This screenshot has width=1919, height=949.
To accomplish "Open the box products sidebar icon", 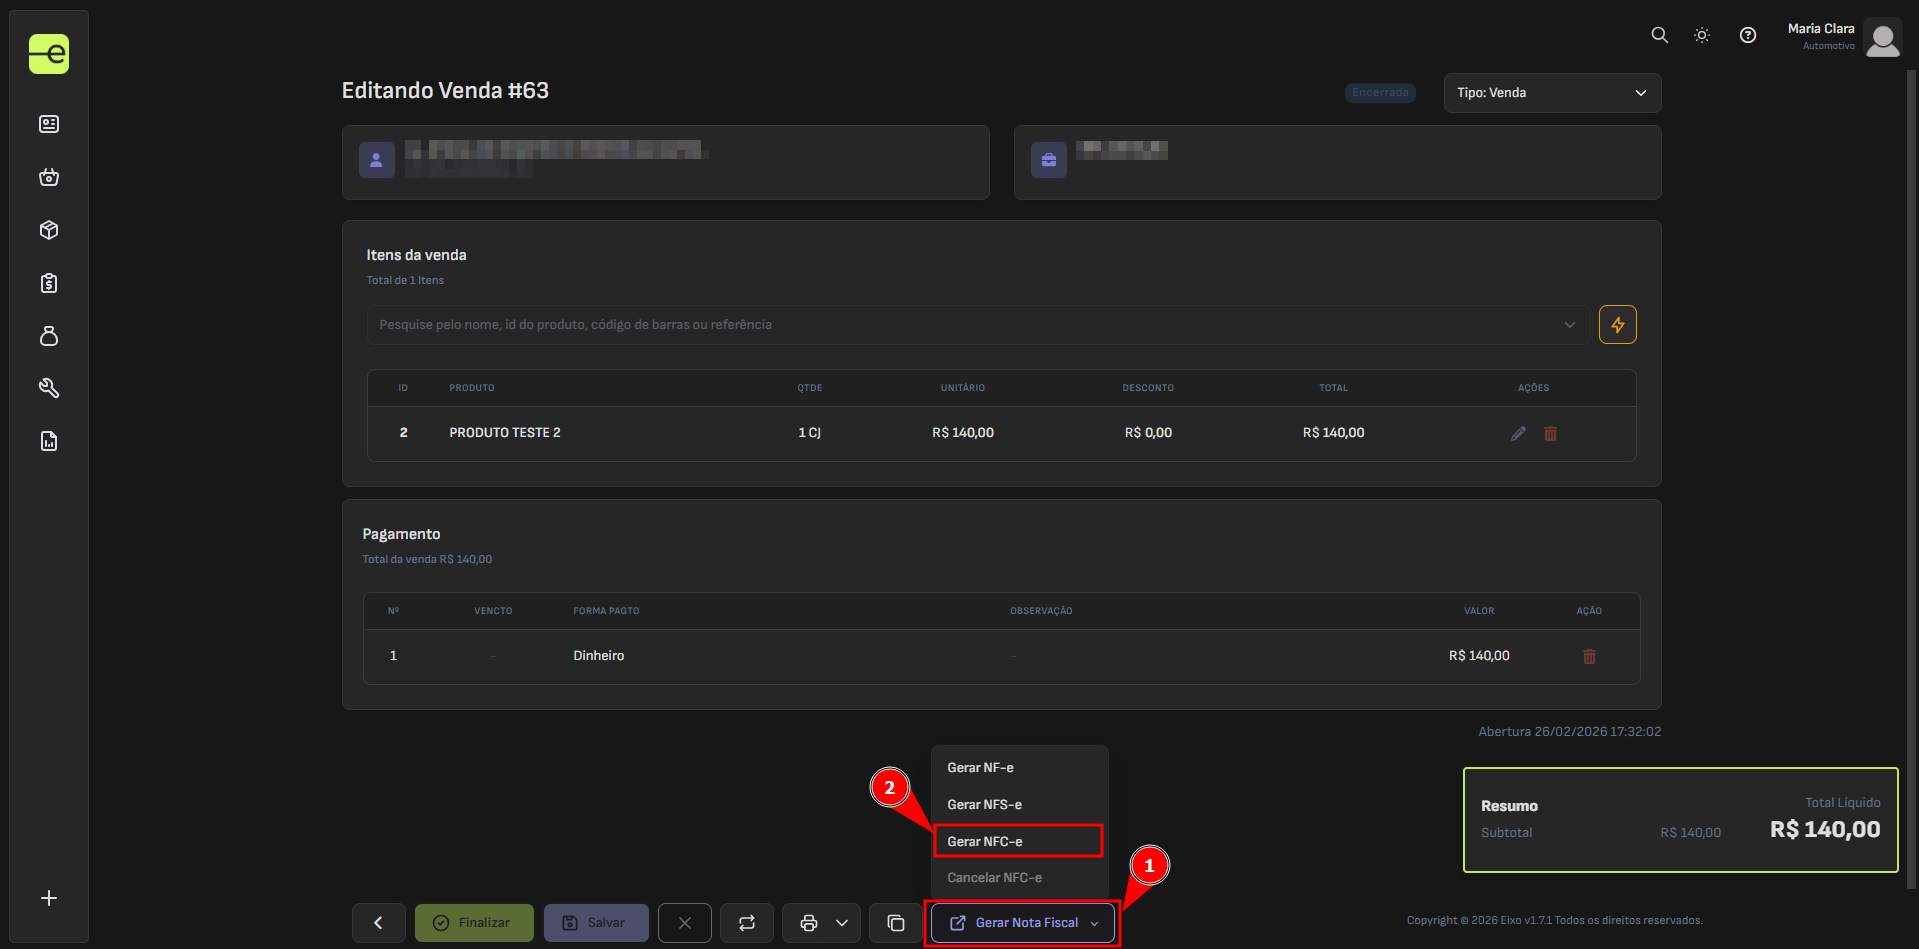I will pyautogui.click(x=49, y=230).
